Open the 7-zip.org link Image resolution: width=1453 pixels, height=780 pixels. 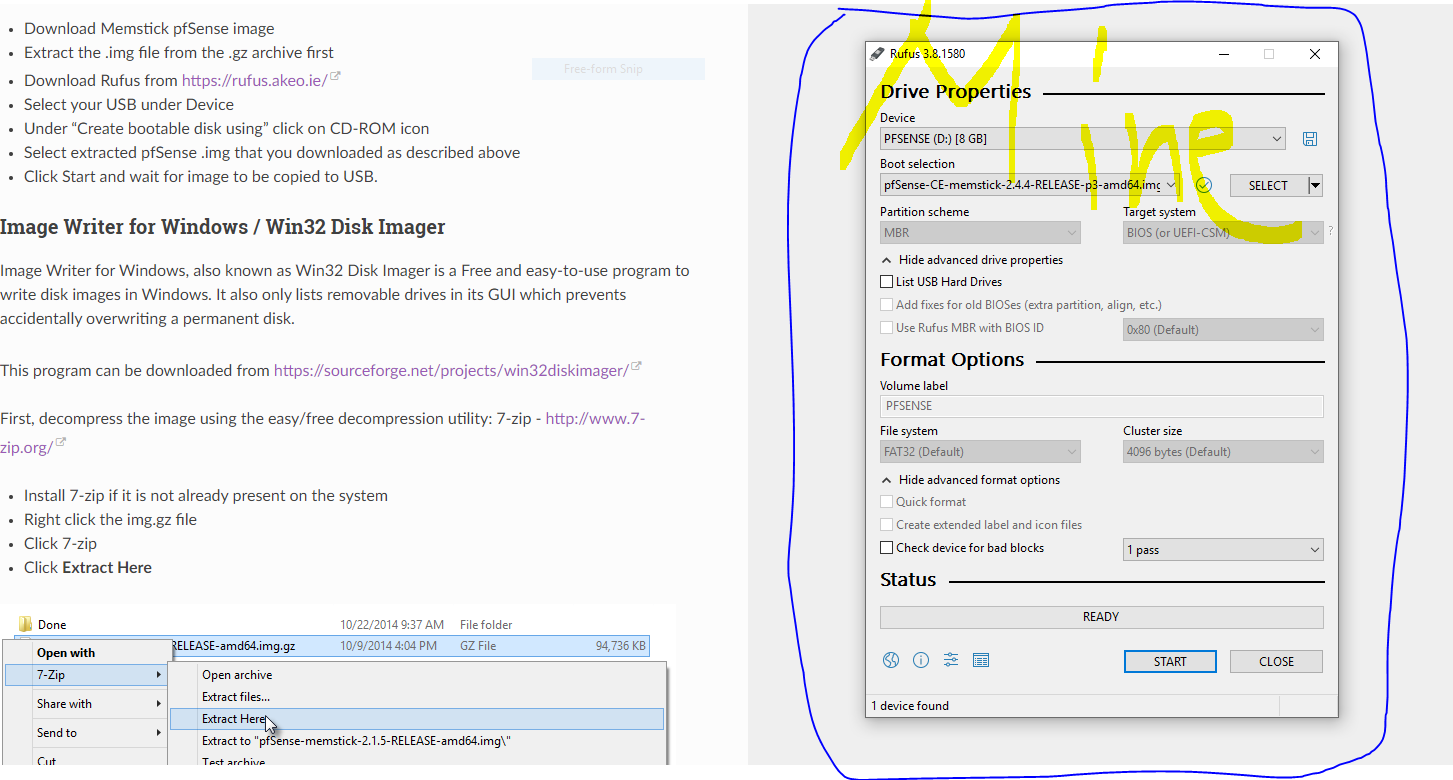(x=595, y=418)
